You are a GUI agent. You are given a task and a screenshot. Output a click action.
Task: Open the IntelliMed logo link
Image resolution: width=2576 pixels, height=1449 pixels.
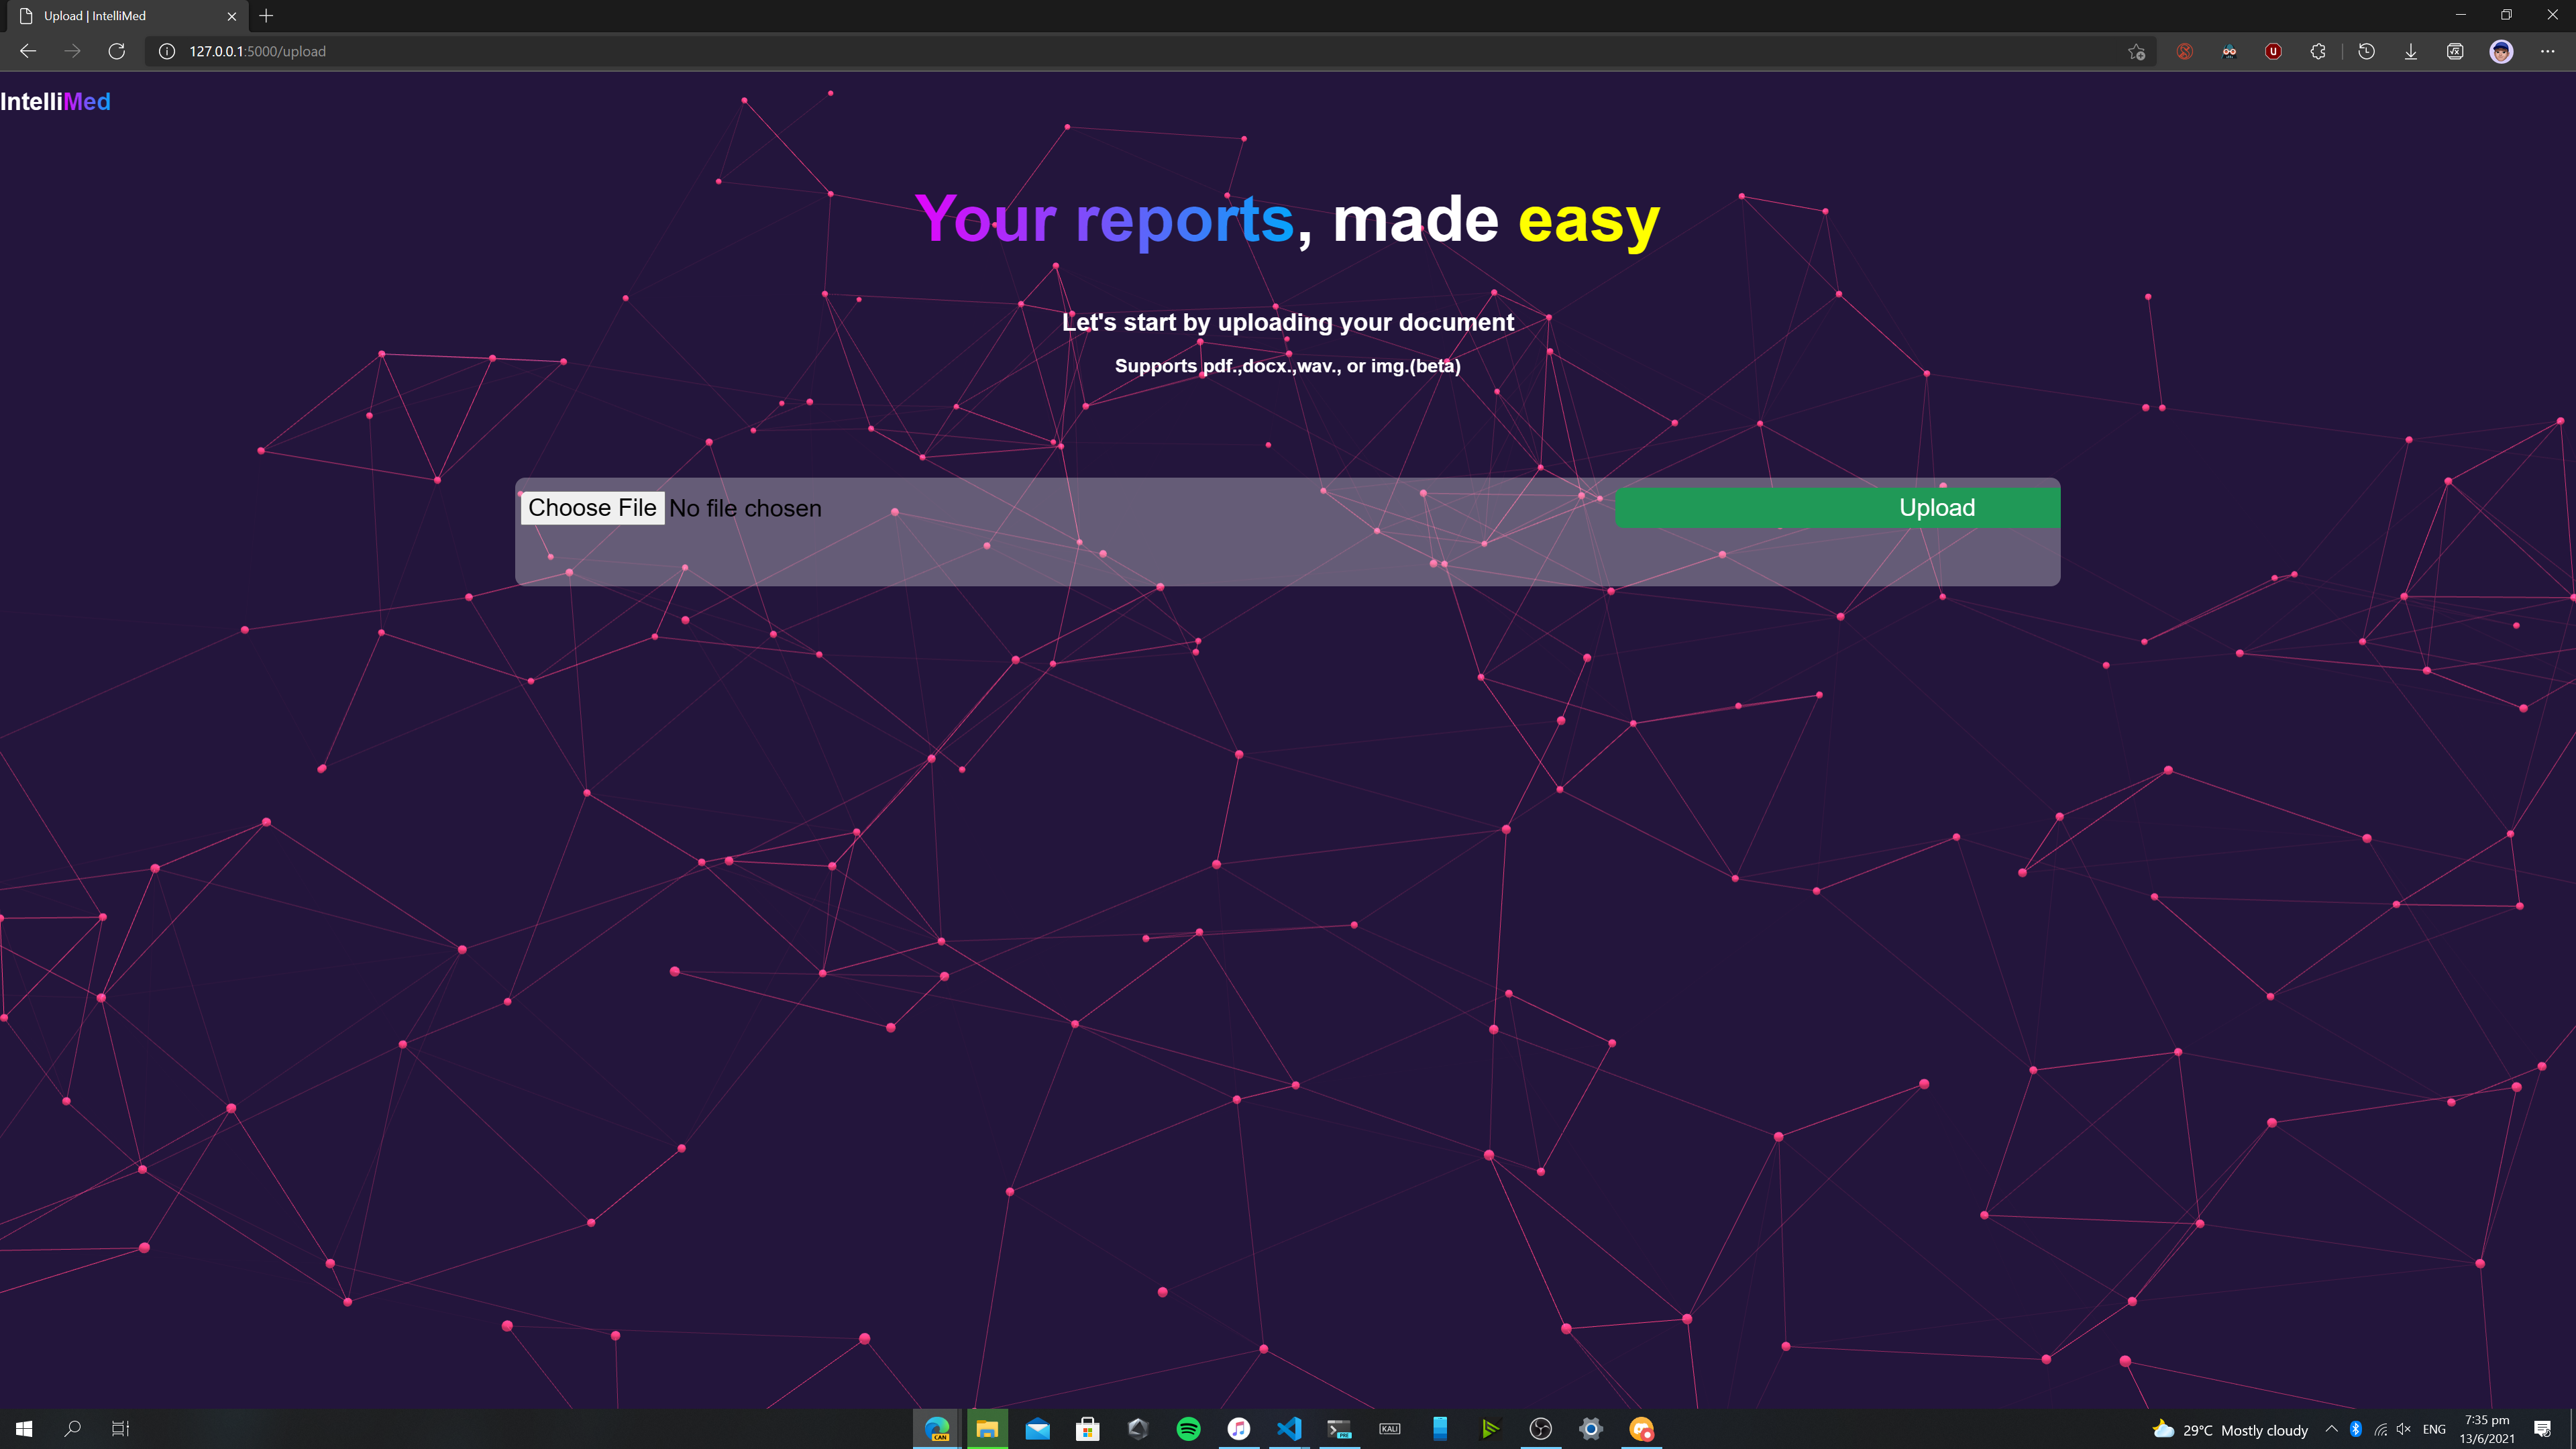(55, 101)
